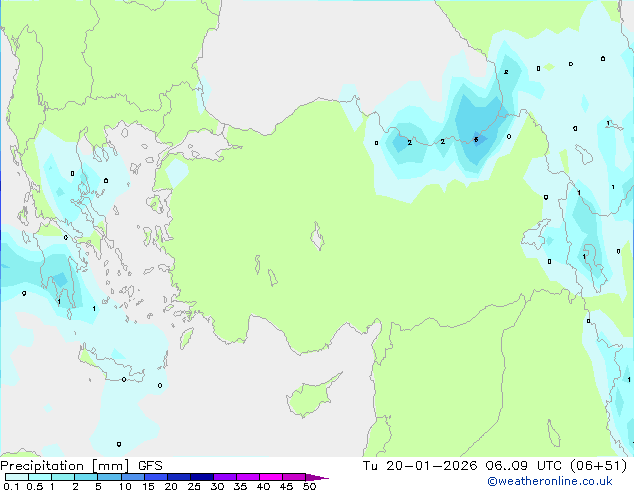Select the '10' legend scale label

[x=125, y=486]
